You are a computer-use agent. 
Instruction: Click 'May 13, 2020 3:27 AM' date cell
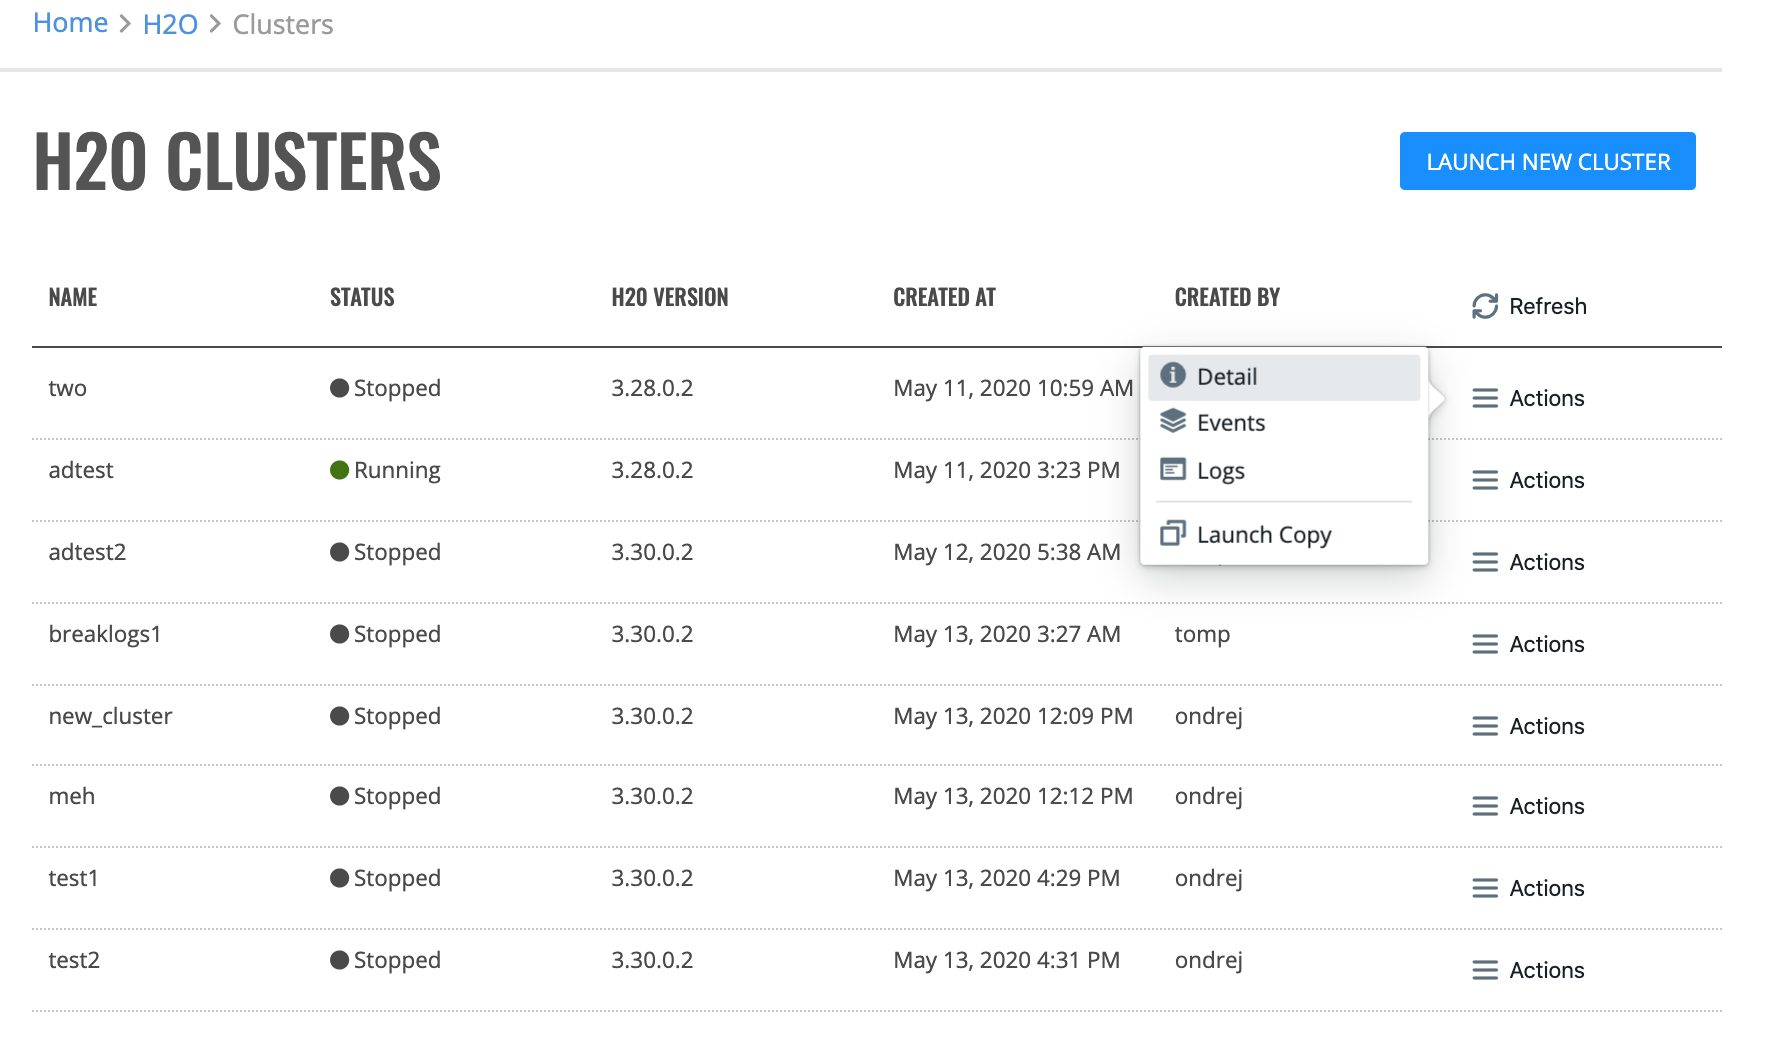(1007, 634)
